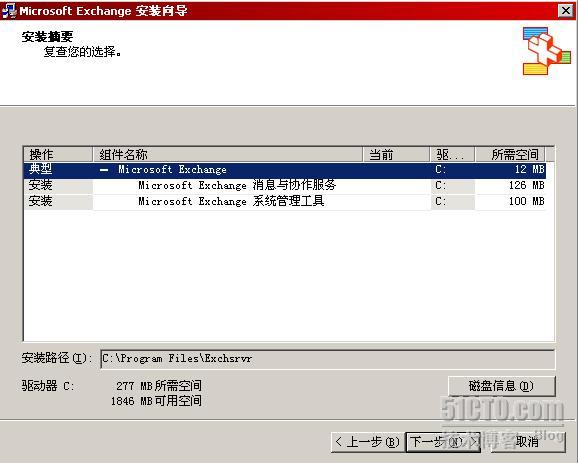The width and height of the screenshot is (578, 463).
Task: Click the 驱... drive column header
Action: click(453, 154)
